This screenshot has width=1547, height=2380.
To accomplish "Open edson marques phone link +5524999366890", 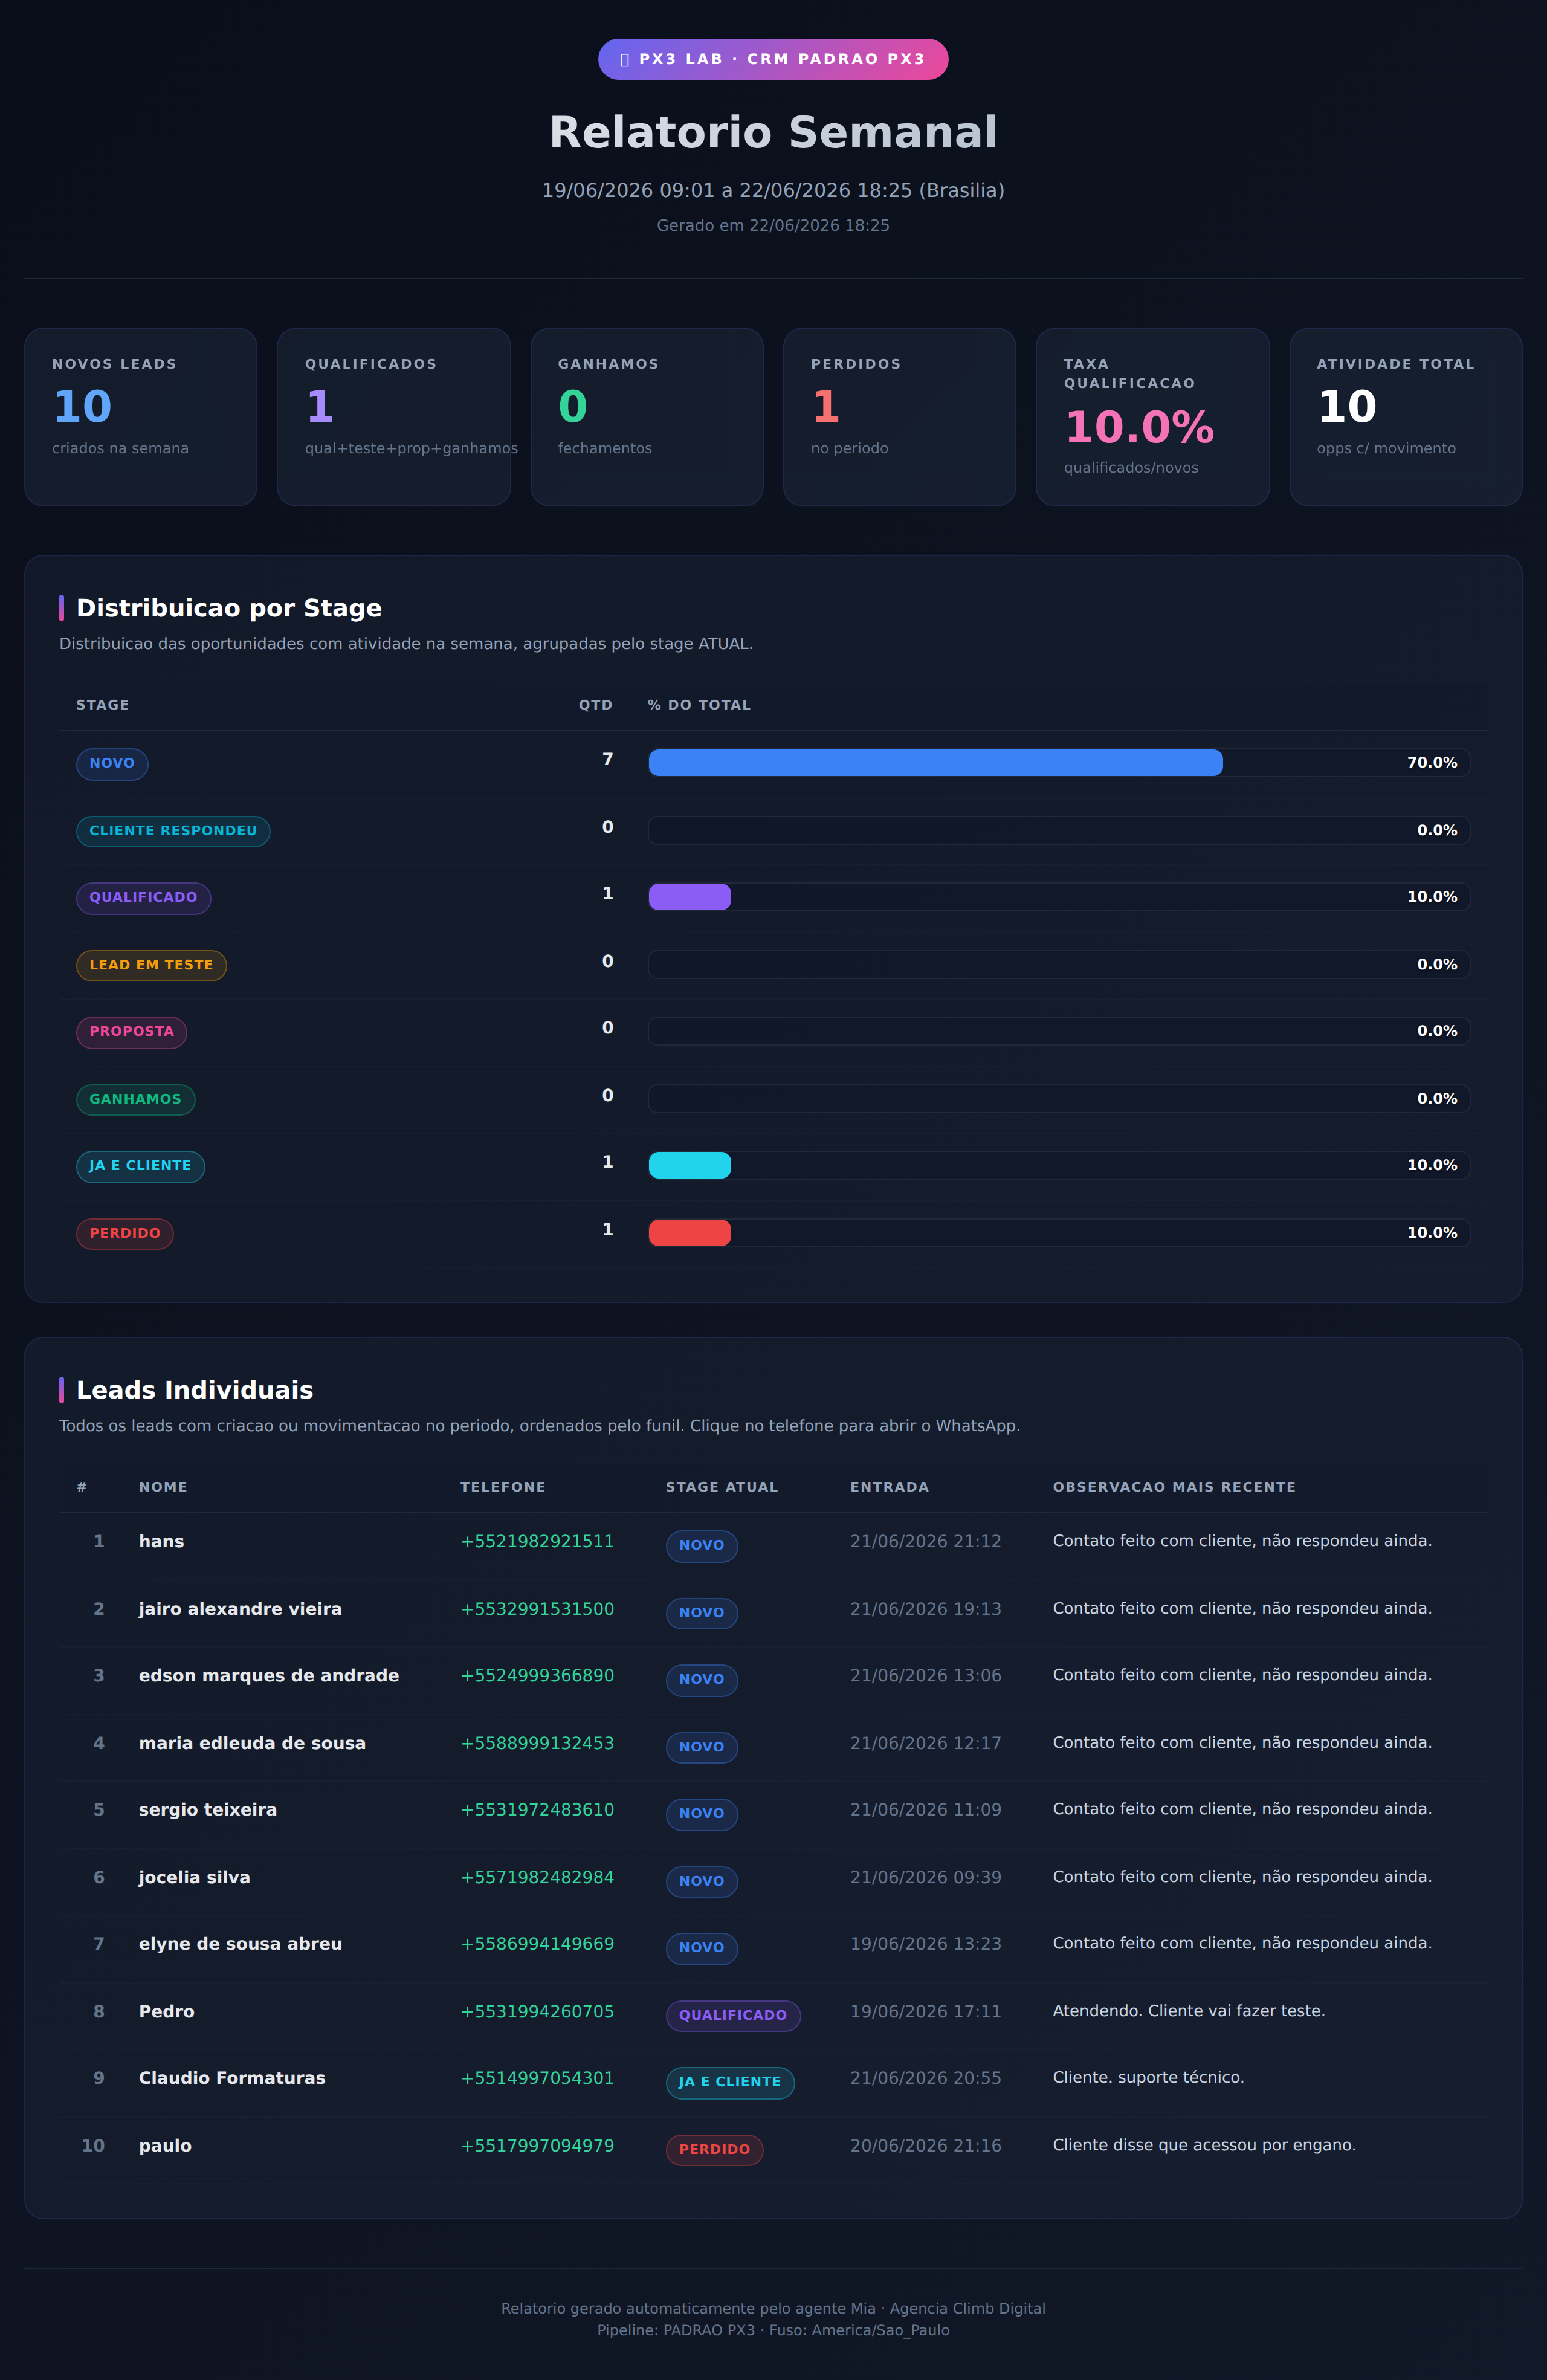I will [x=537, y=1675].
